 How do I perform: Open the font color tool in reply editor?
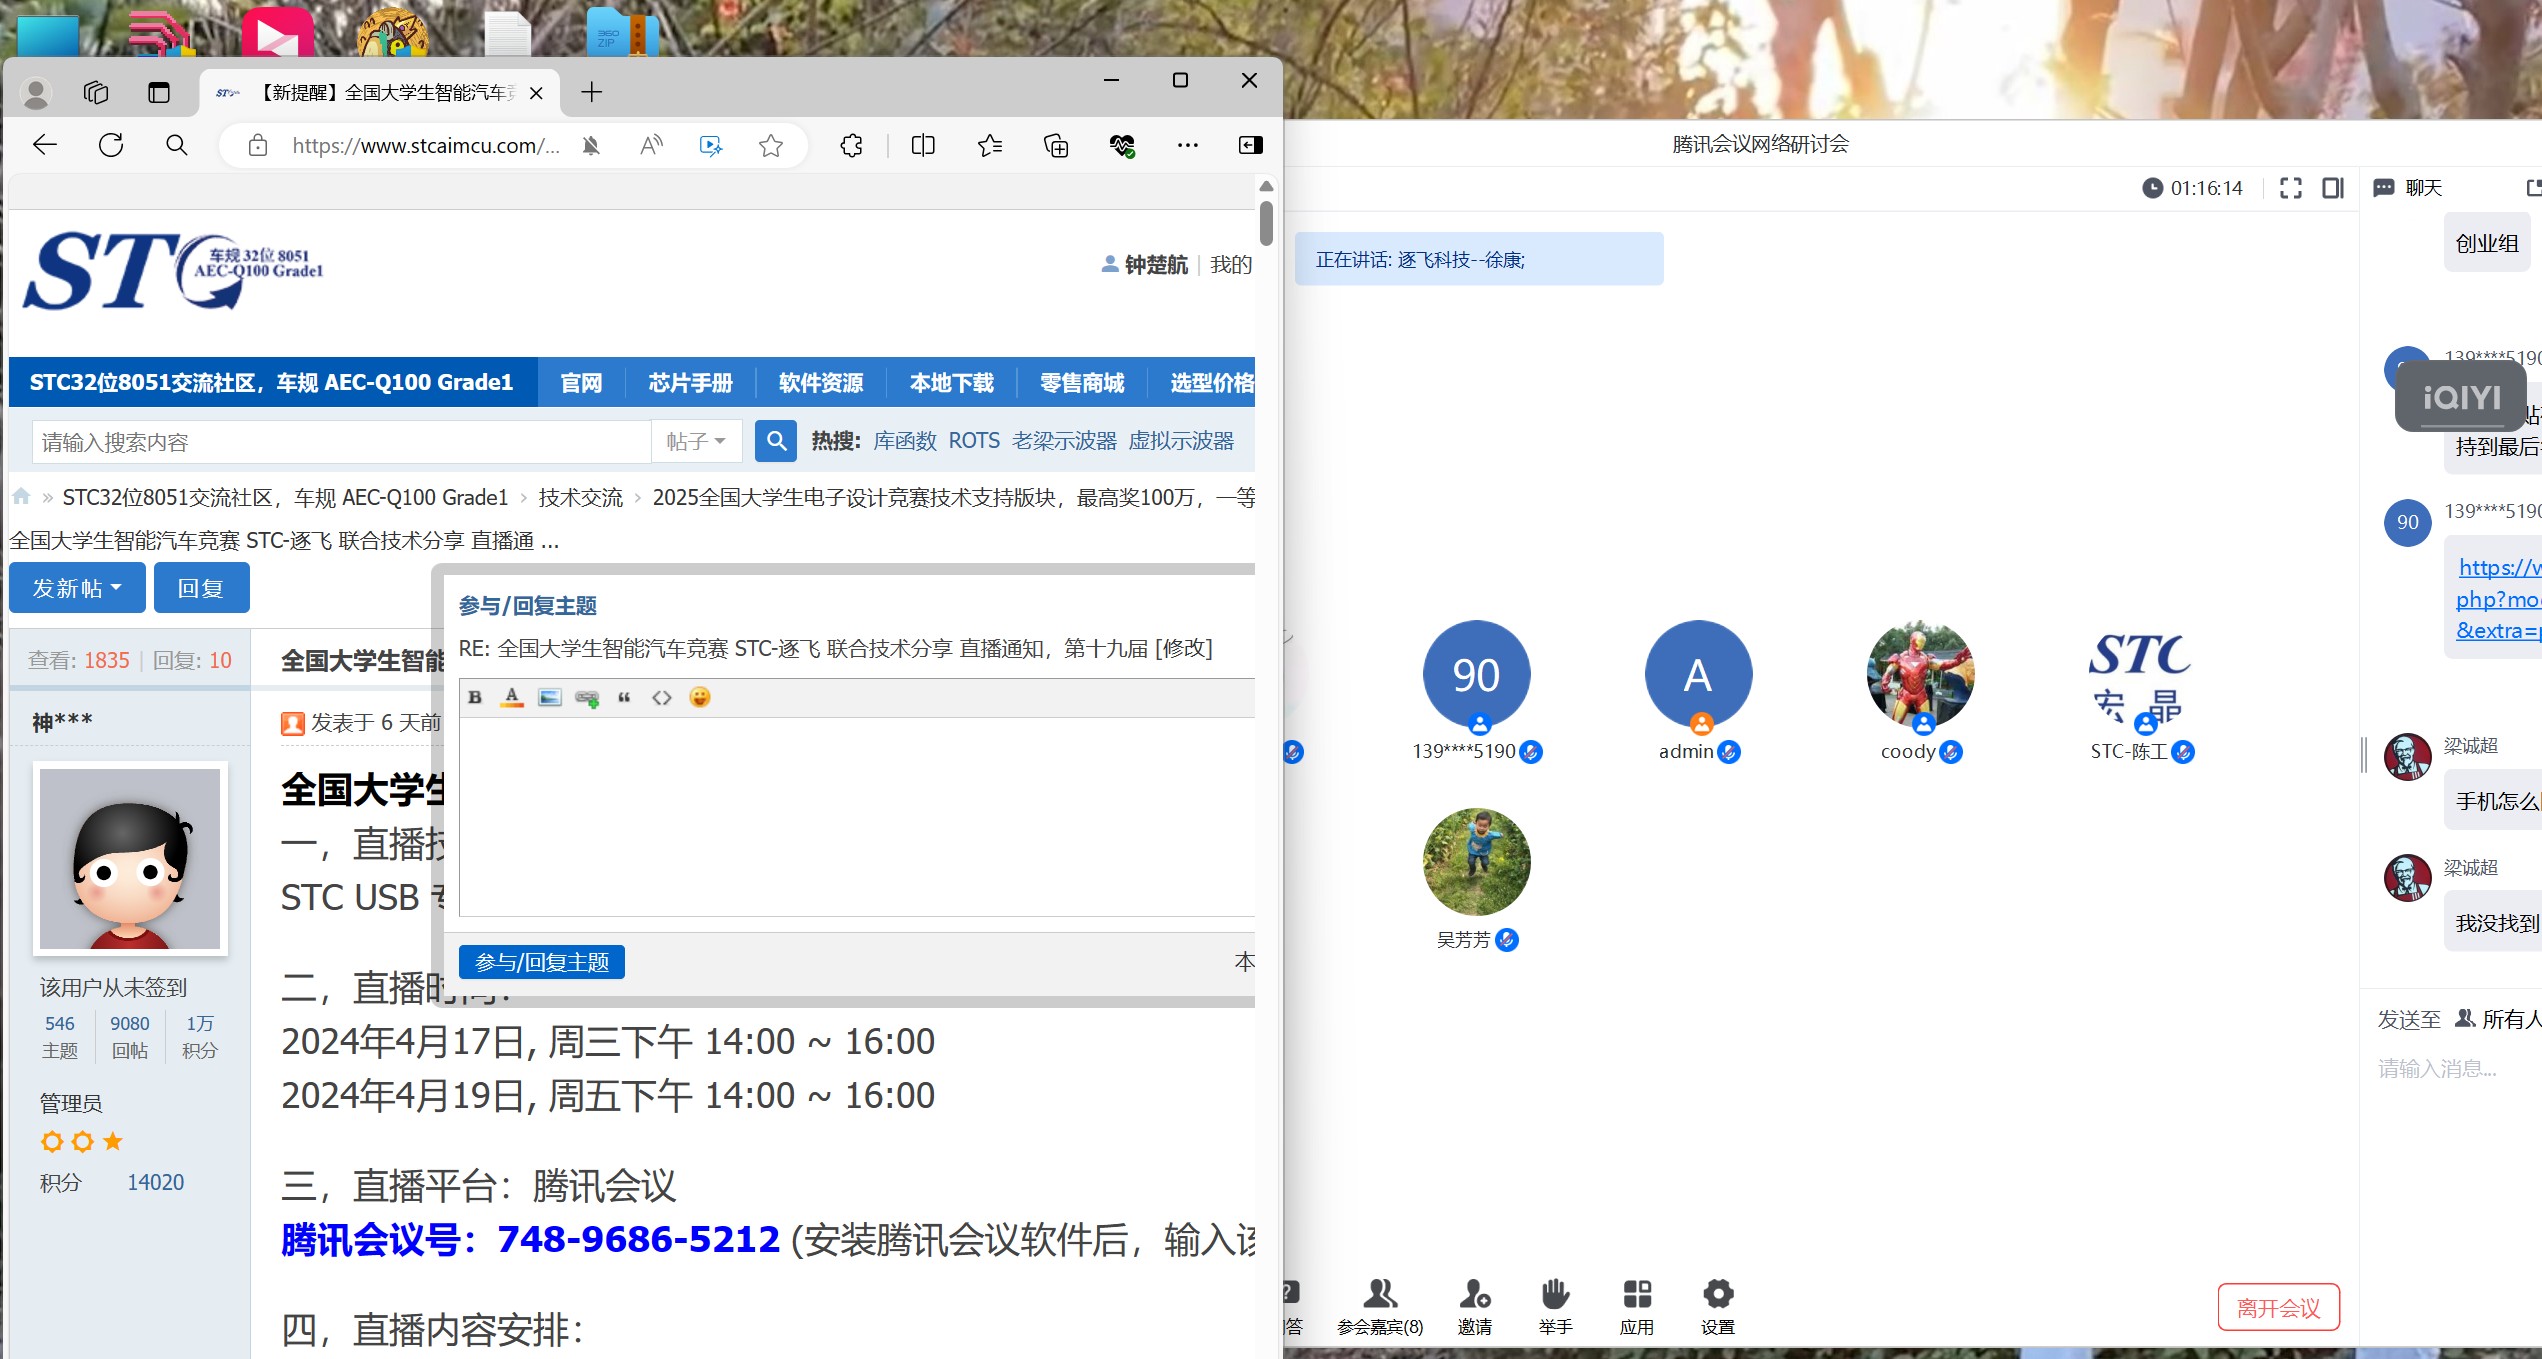(512, 697)
